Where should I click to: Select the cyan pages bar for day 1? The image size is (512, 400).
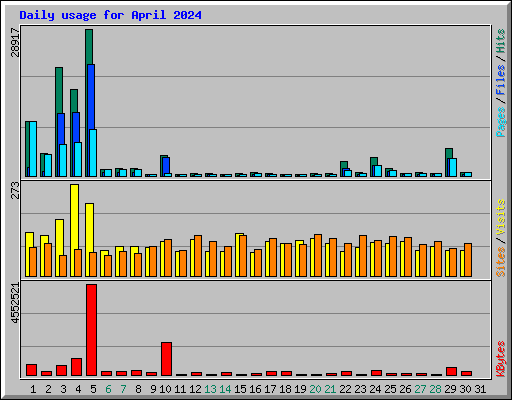click(x=33, y=149)
